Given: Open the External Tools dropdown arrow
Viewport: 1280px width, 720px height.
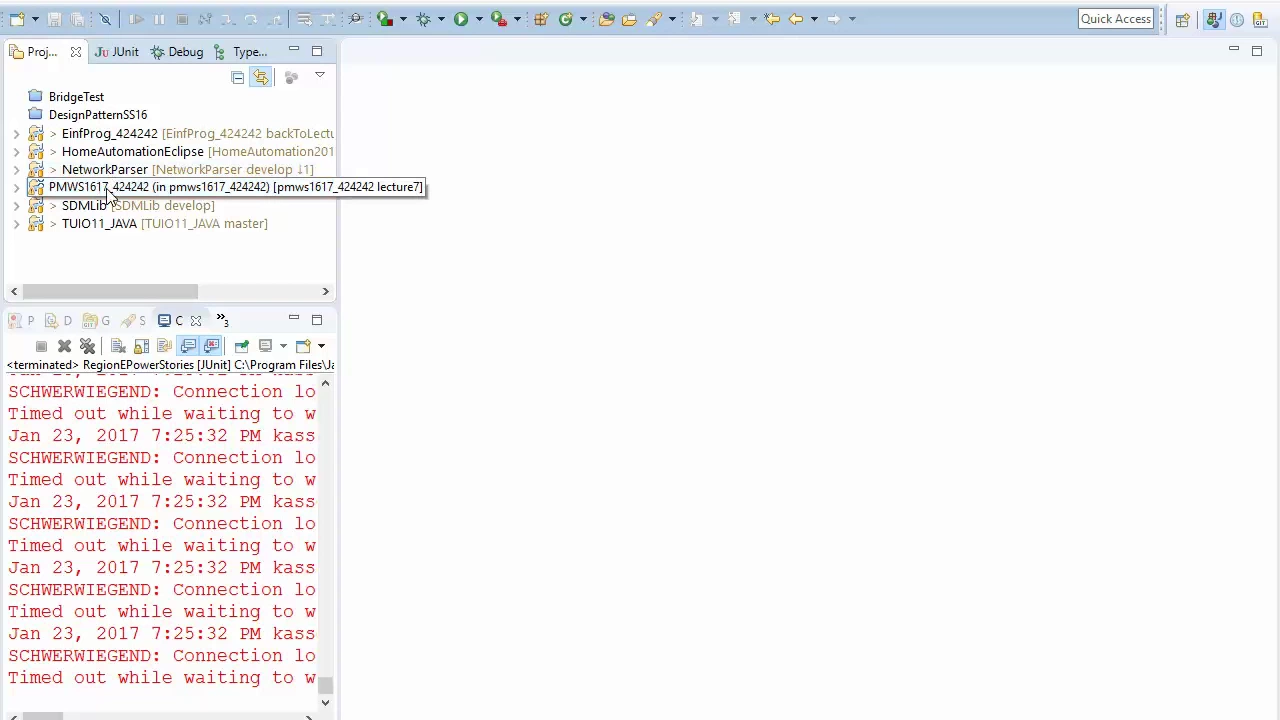Looking at the screenshot, I should [x=517, y=19].
